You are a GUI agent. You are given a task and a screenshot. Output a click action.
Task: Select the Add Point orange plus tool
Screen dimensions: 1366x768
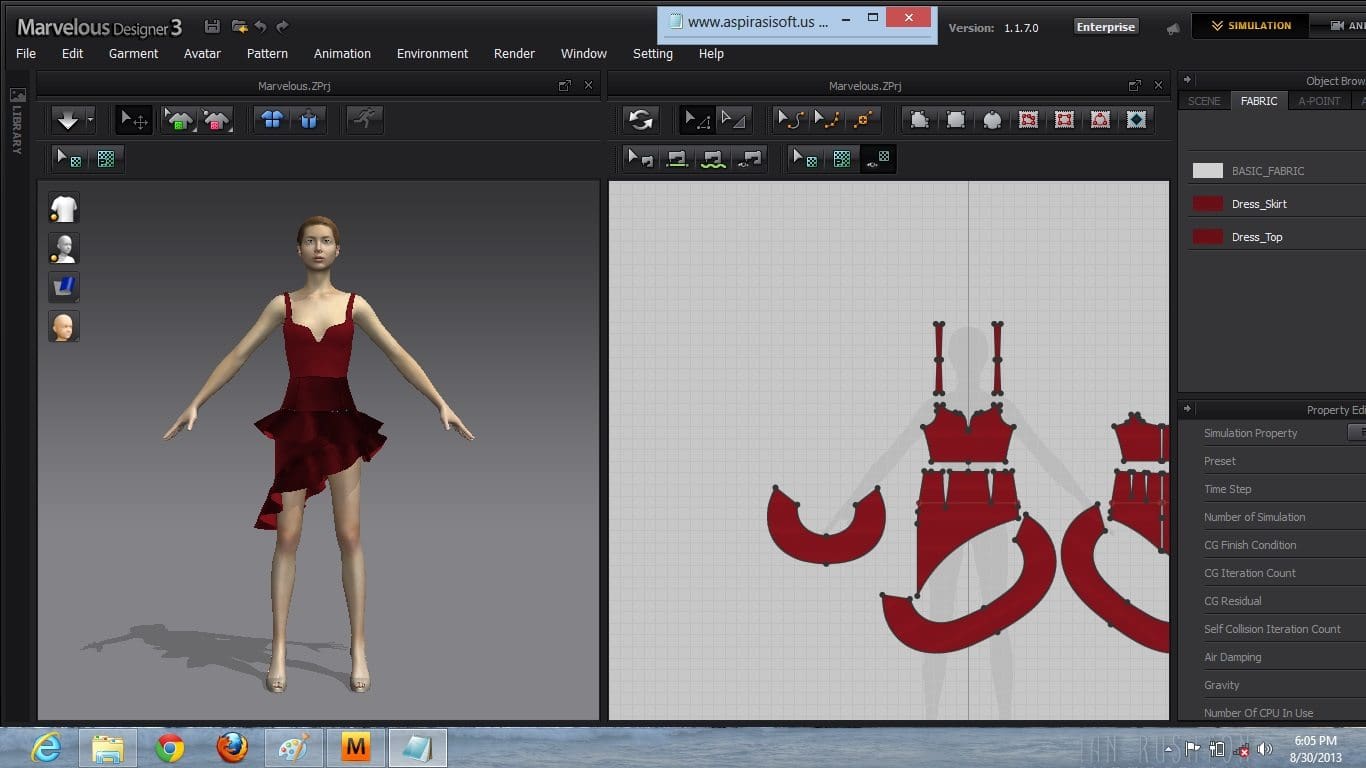tap(862, 120)
